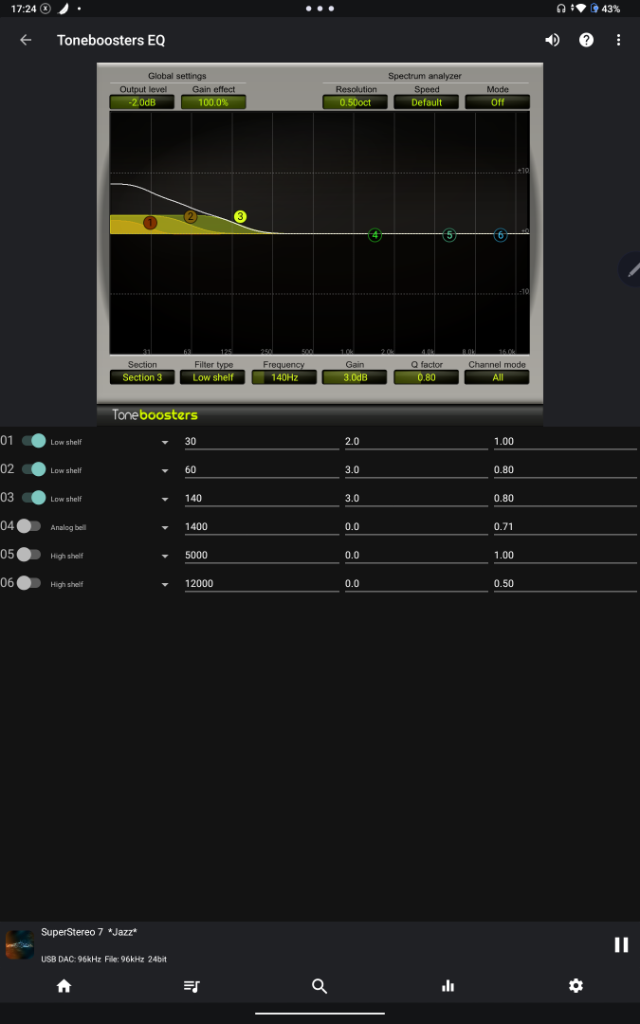Select EQ node 1 on the graph
The image size is (640, 1024).
[150, 223]
